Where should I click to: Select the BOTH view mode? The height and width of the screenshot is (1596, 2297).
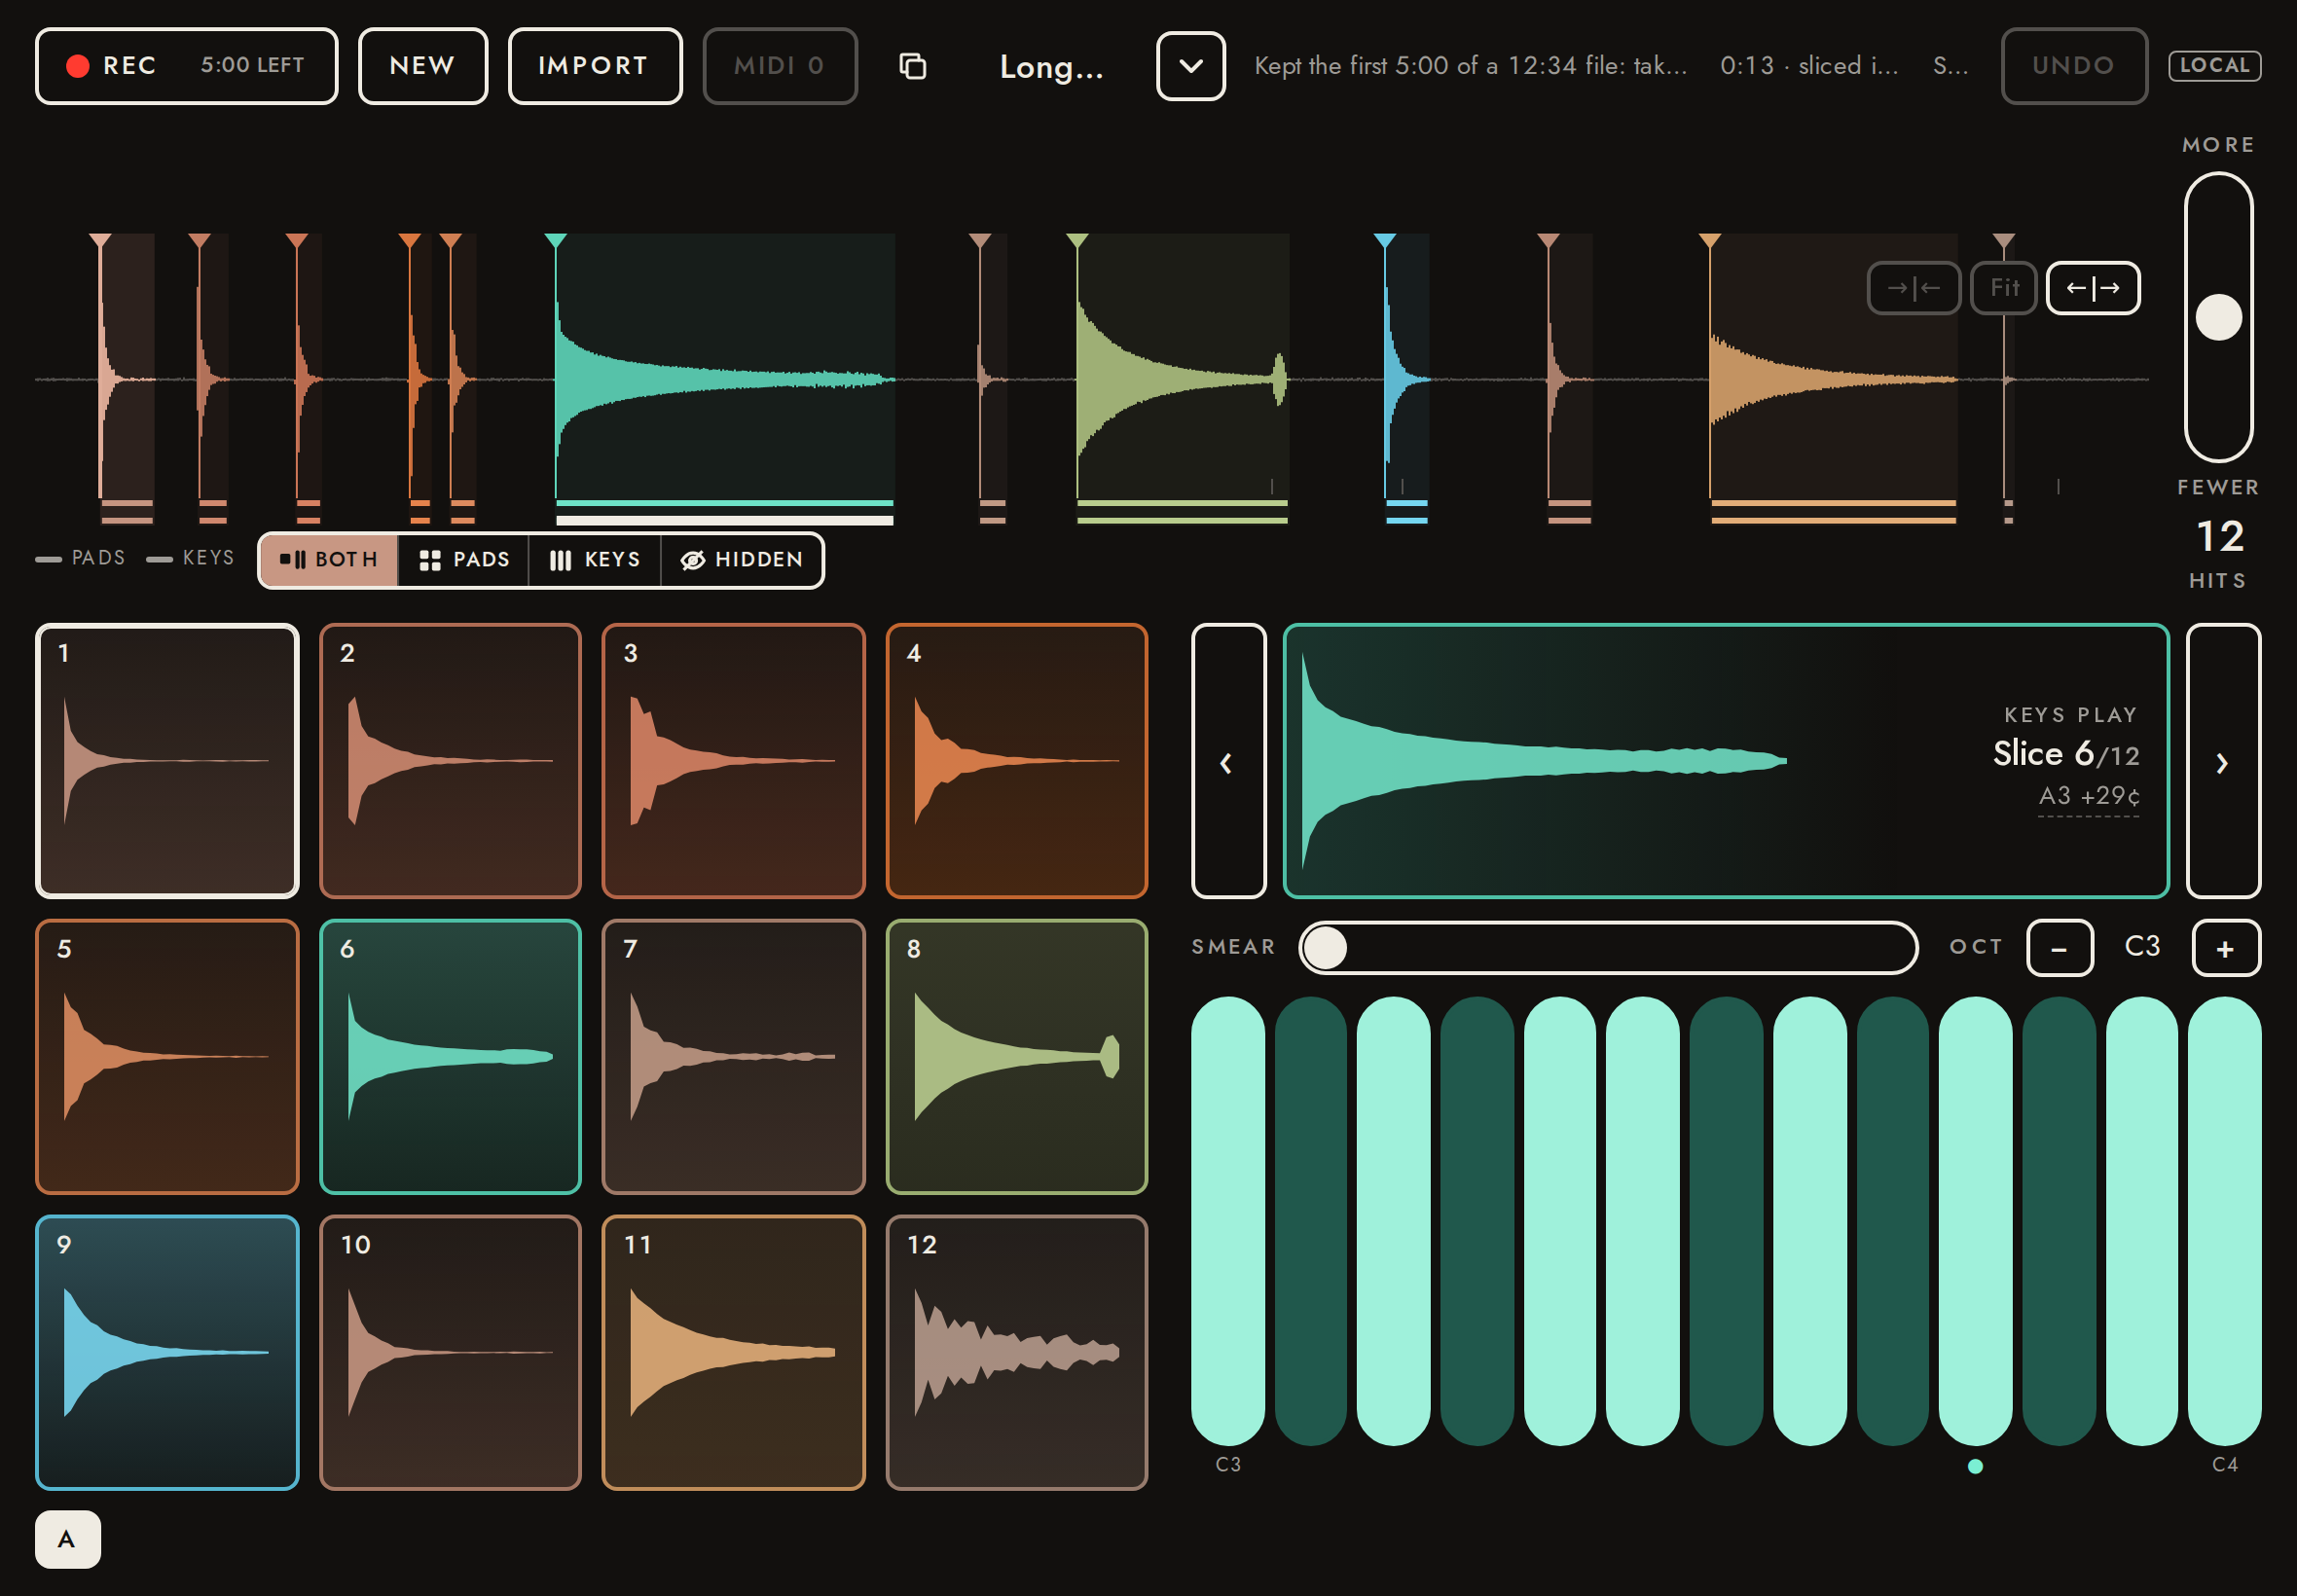pos(329,560)
